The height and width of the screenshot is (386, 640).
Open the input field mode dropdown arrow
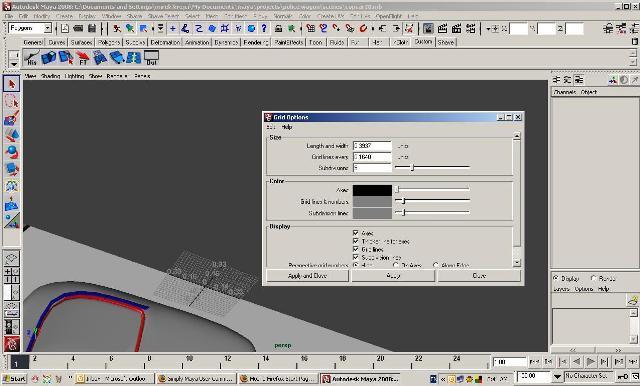[x=488, y=29]
